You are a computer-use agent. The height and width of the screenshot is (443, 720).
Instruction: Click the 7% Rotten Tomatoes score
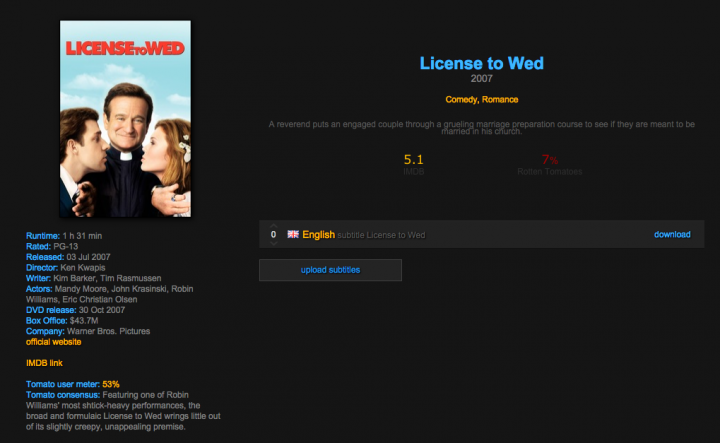point(550,160)
